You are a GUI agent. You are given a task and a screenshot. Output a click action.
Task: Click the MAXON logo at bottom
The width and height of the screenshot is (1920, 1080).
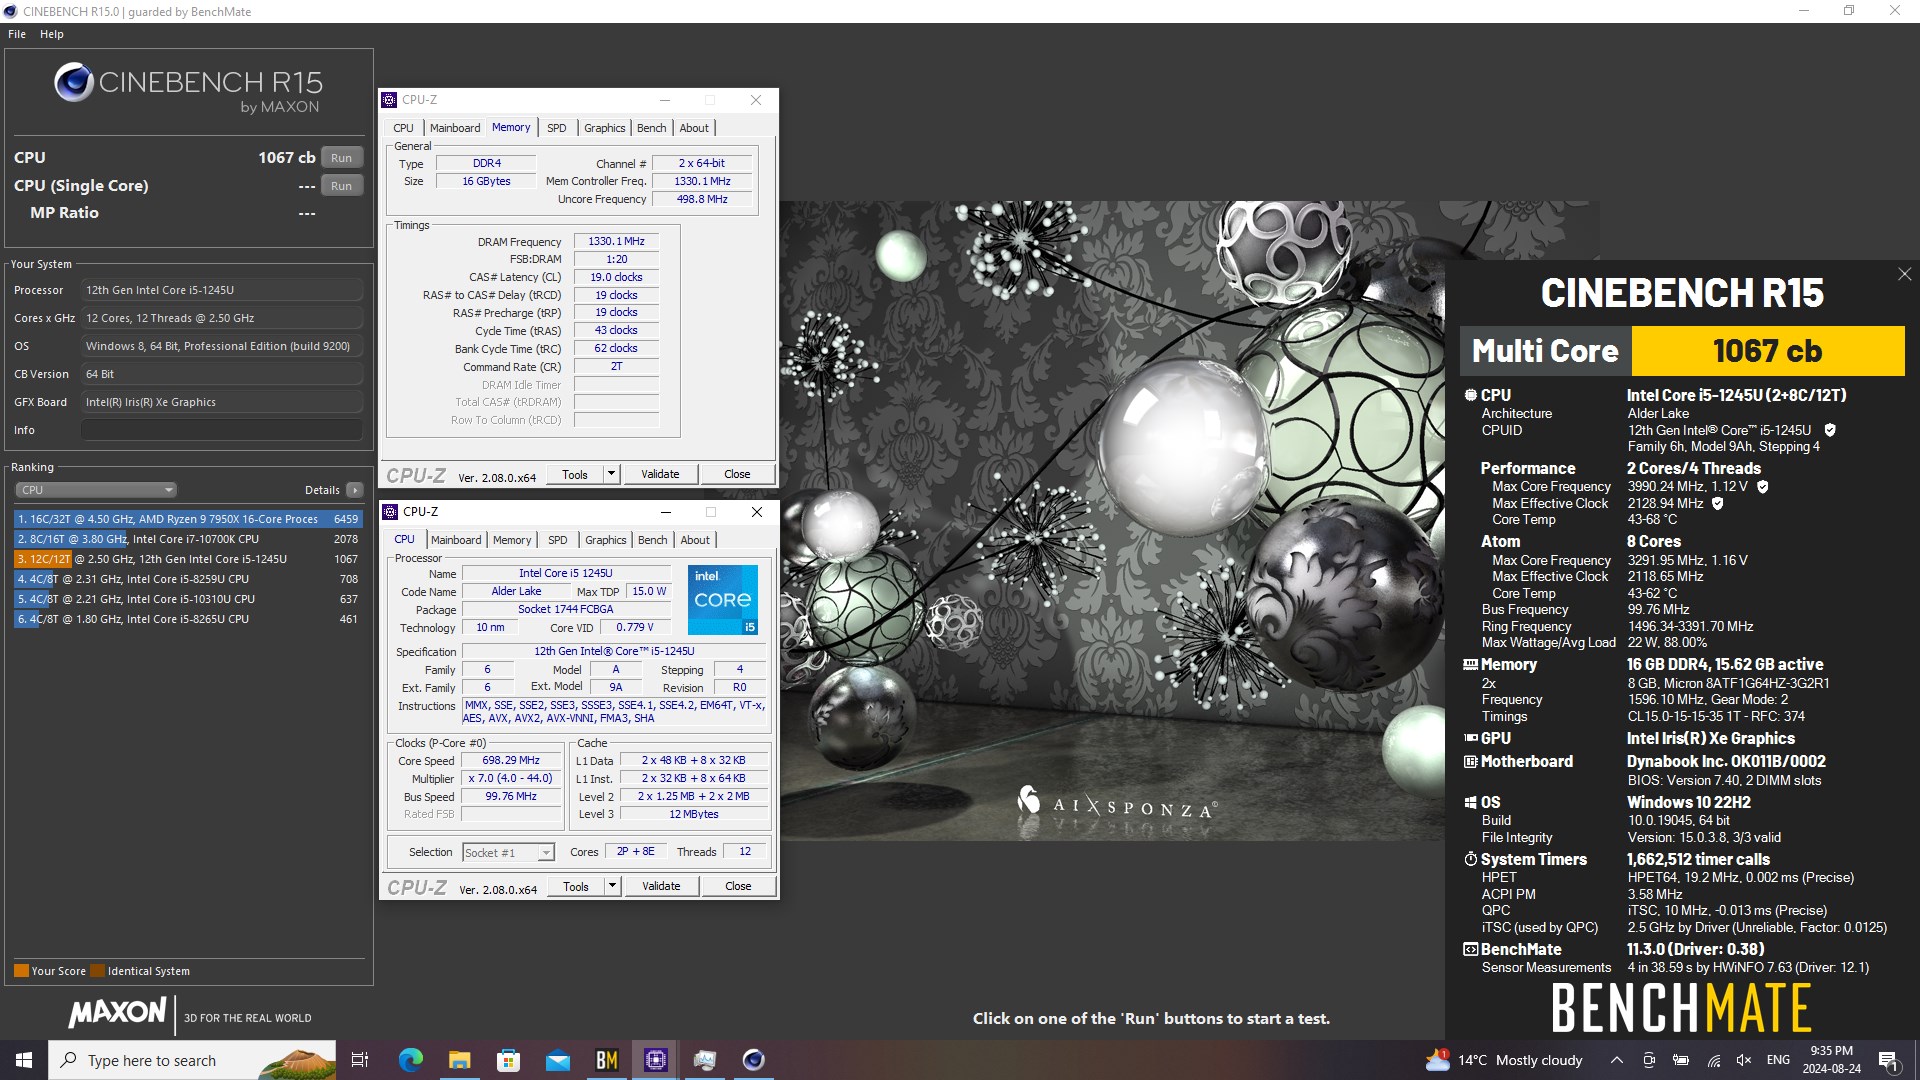(x=117, y=1012)
